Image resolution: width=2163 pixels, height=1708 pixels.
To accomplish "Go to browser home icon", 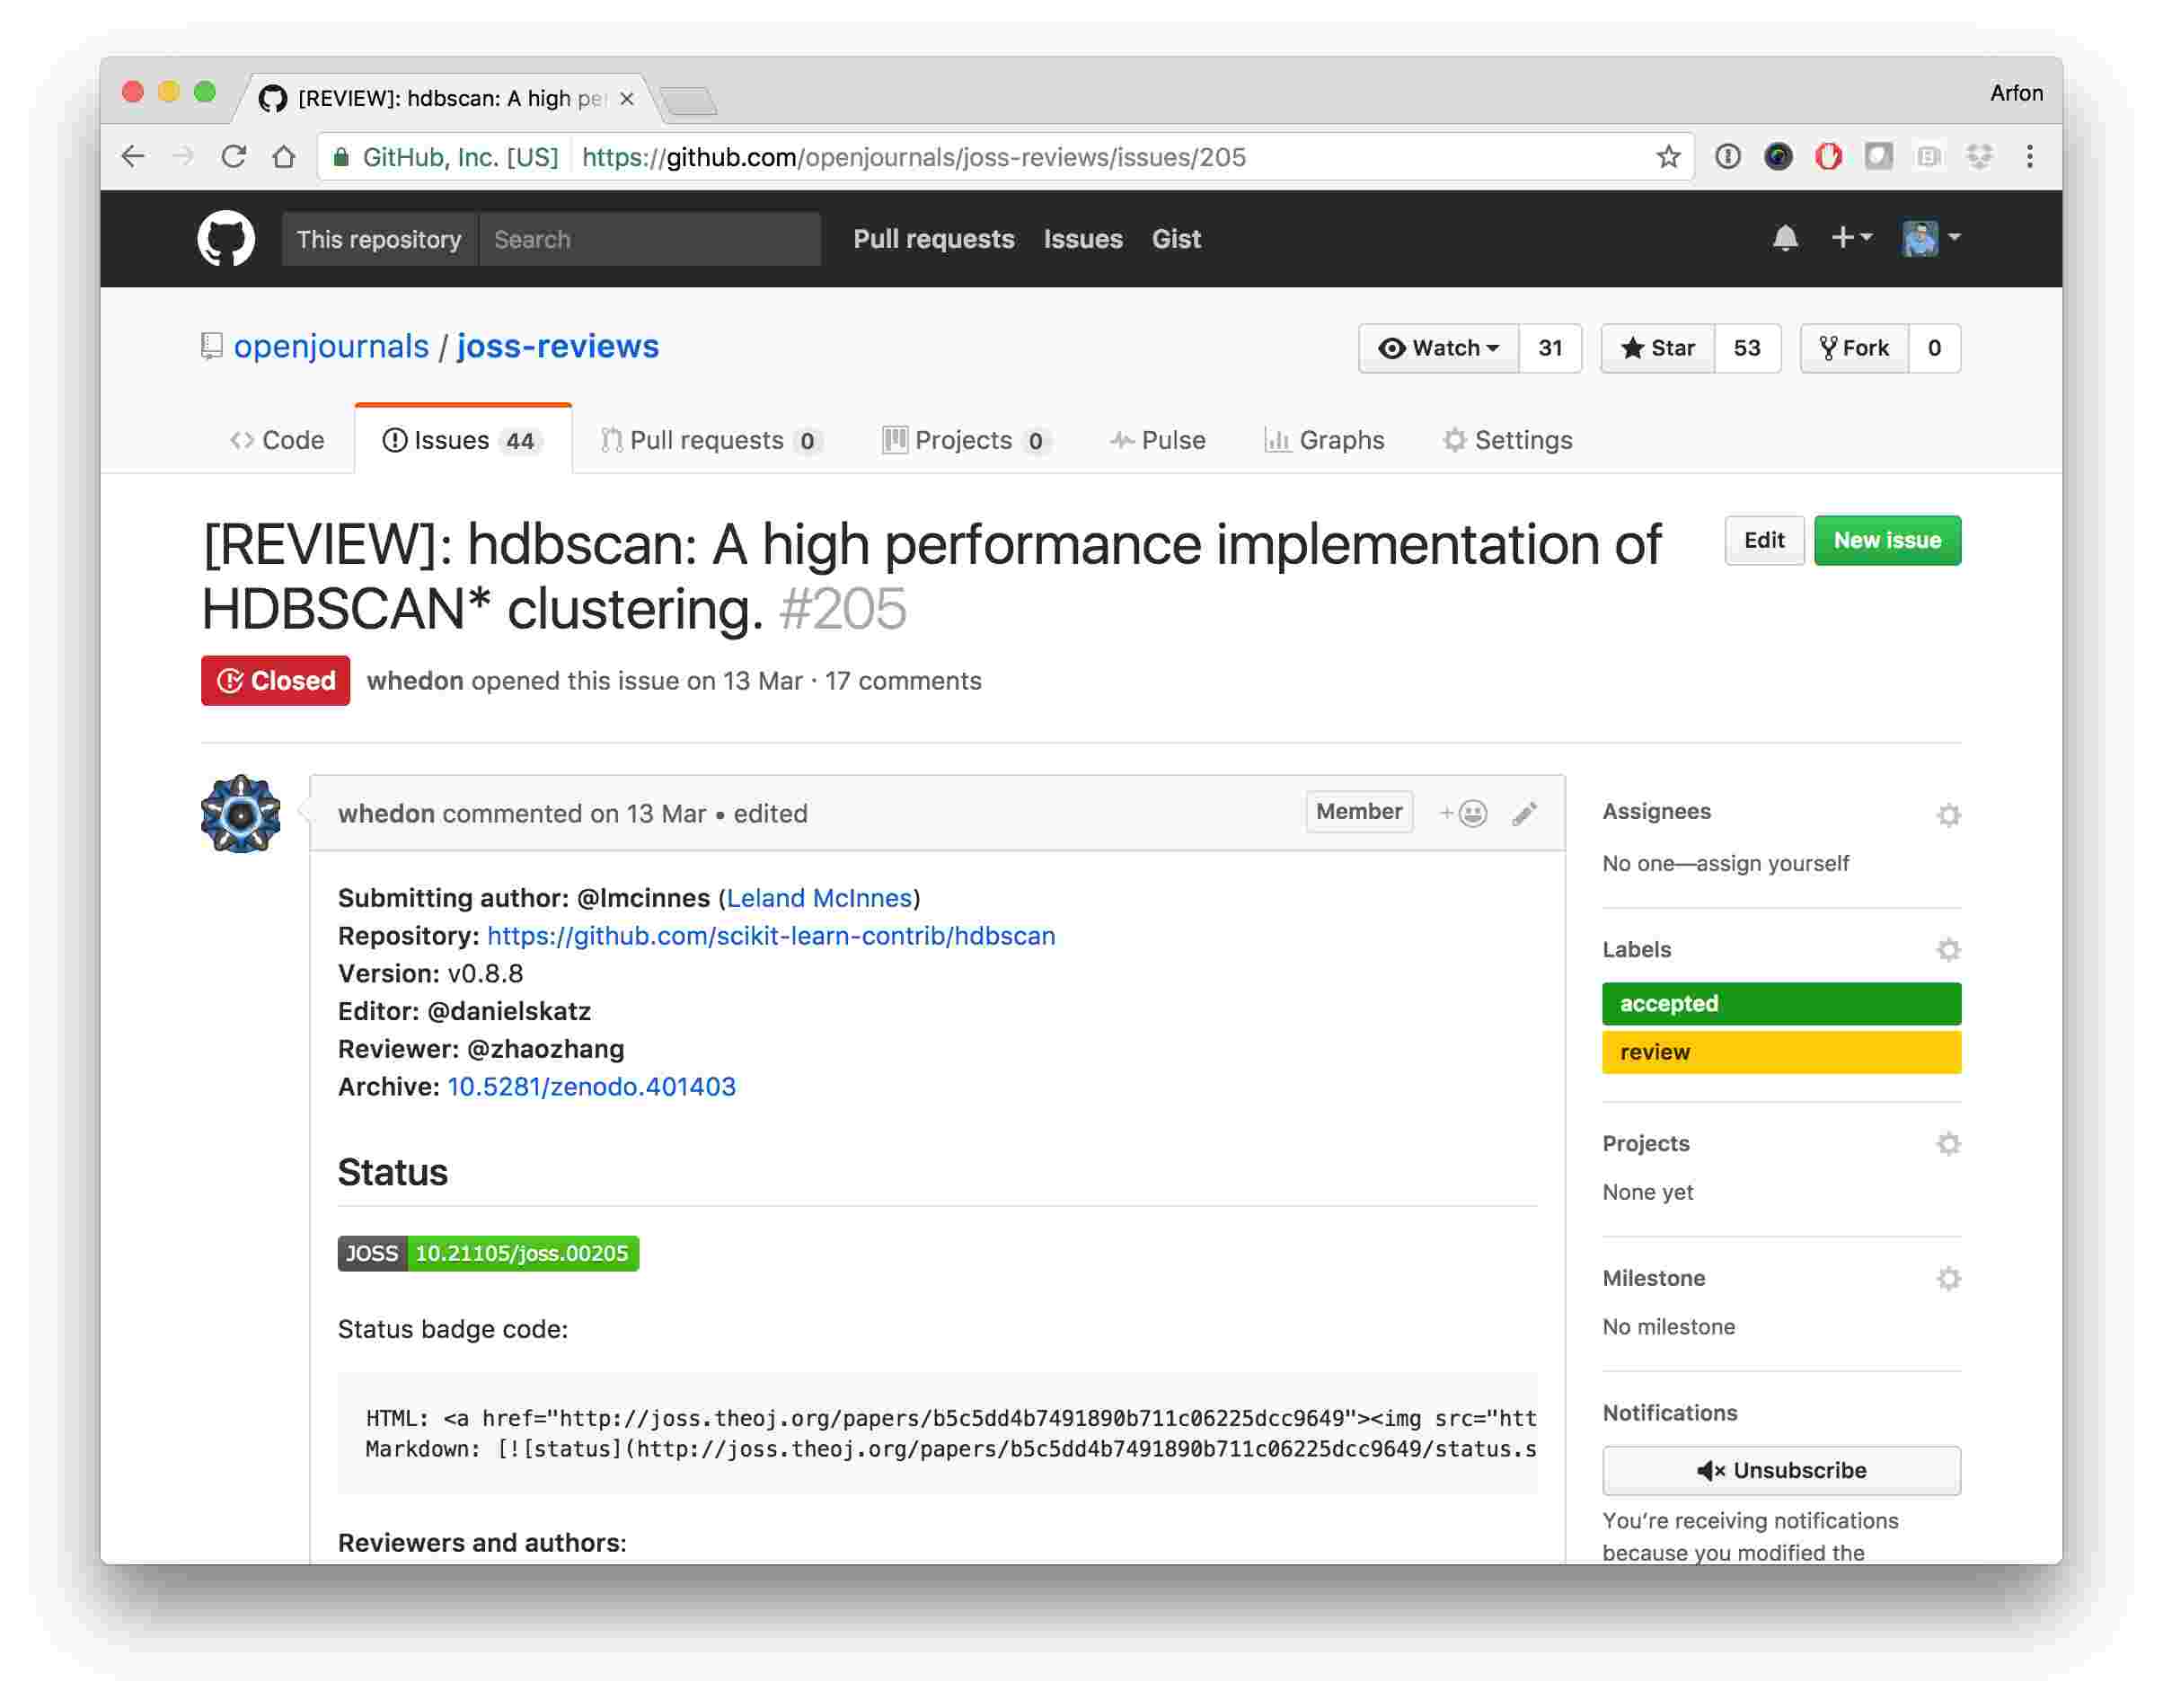I will pos(284,157).
